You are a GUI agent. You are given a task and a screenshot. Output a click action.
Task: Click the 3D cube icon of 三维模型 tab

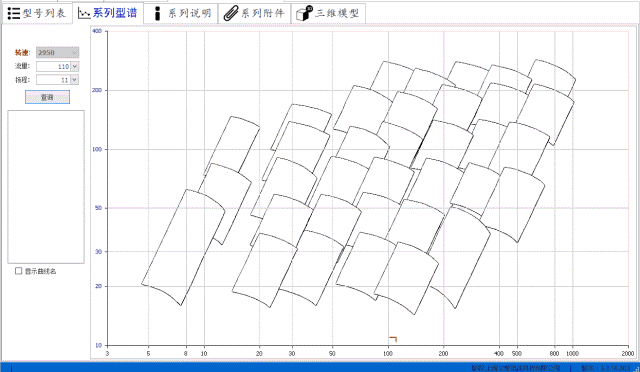pos(304,13)
